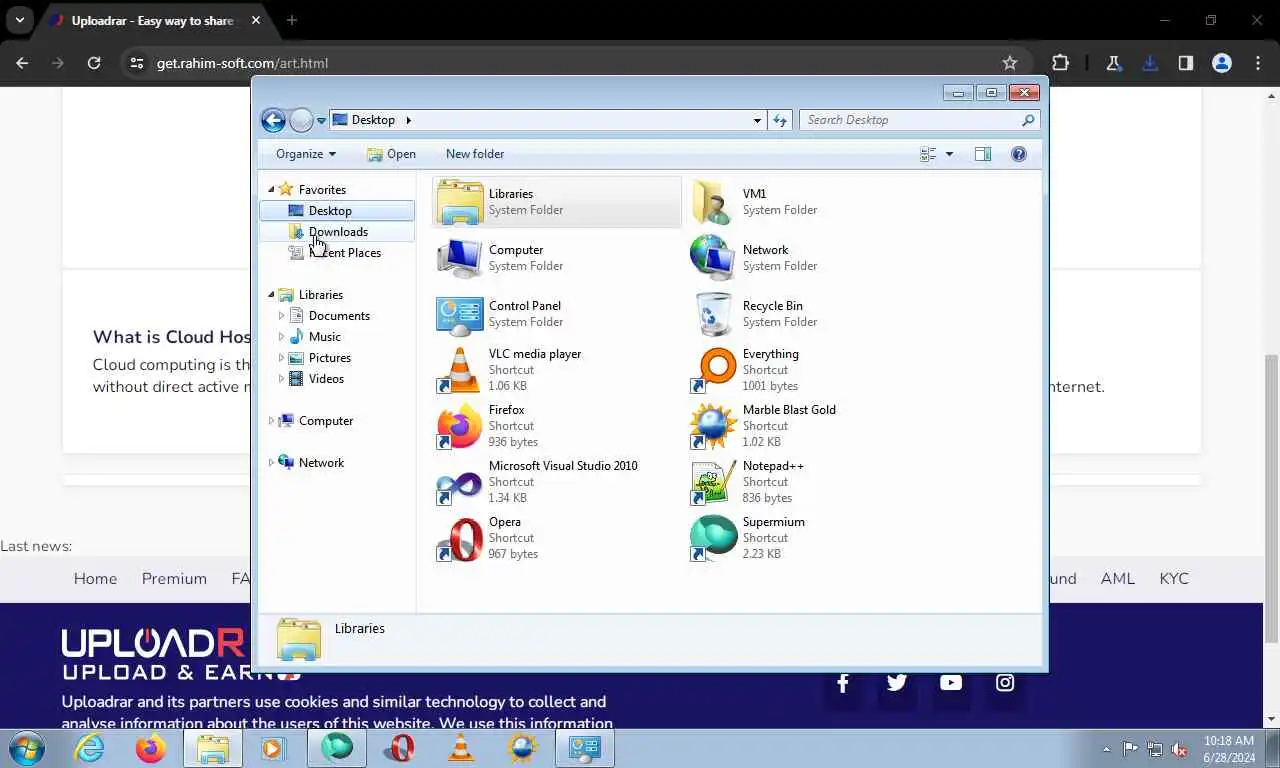Show the preview pane button
The height and width of the screenshot is (768, 1280).
(x=983, y=154)
